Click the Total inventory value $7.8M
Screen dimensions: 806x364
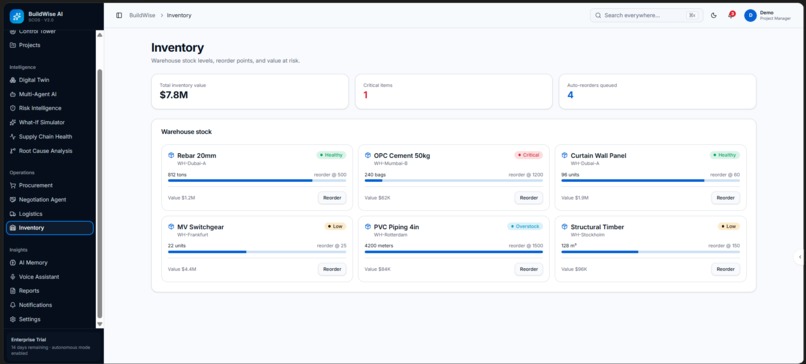(x=173, y=95)
